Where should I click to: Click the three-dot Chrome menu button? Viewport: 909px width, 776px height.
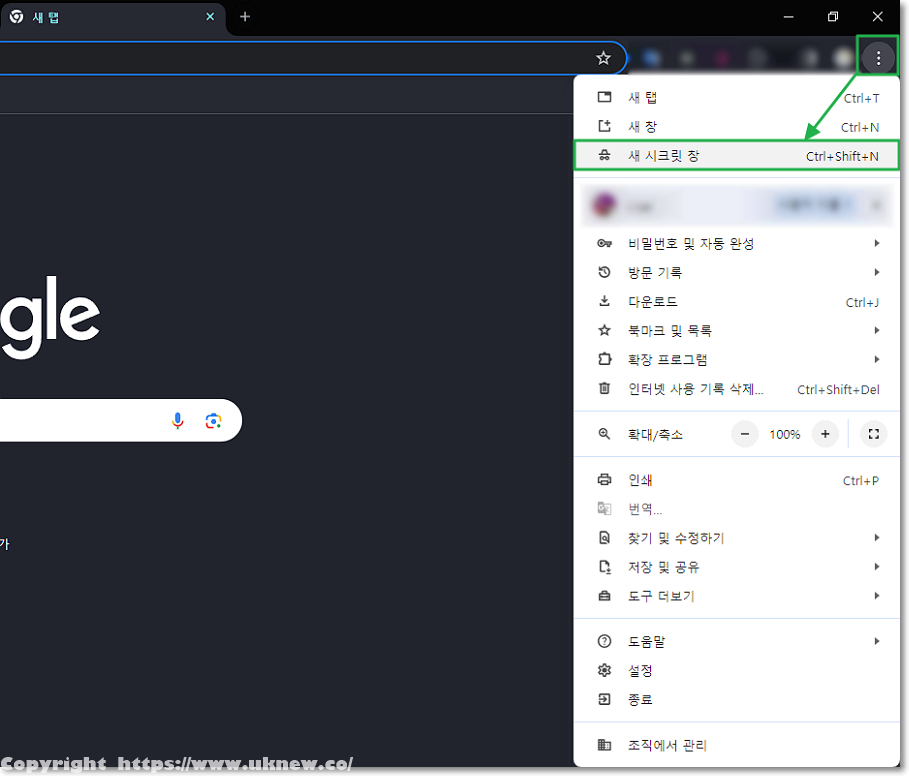coord(878,58)
